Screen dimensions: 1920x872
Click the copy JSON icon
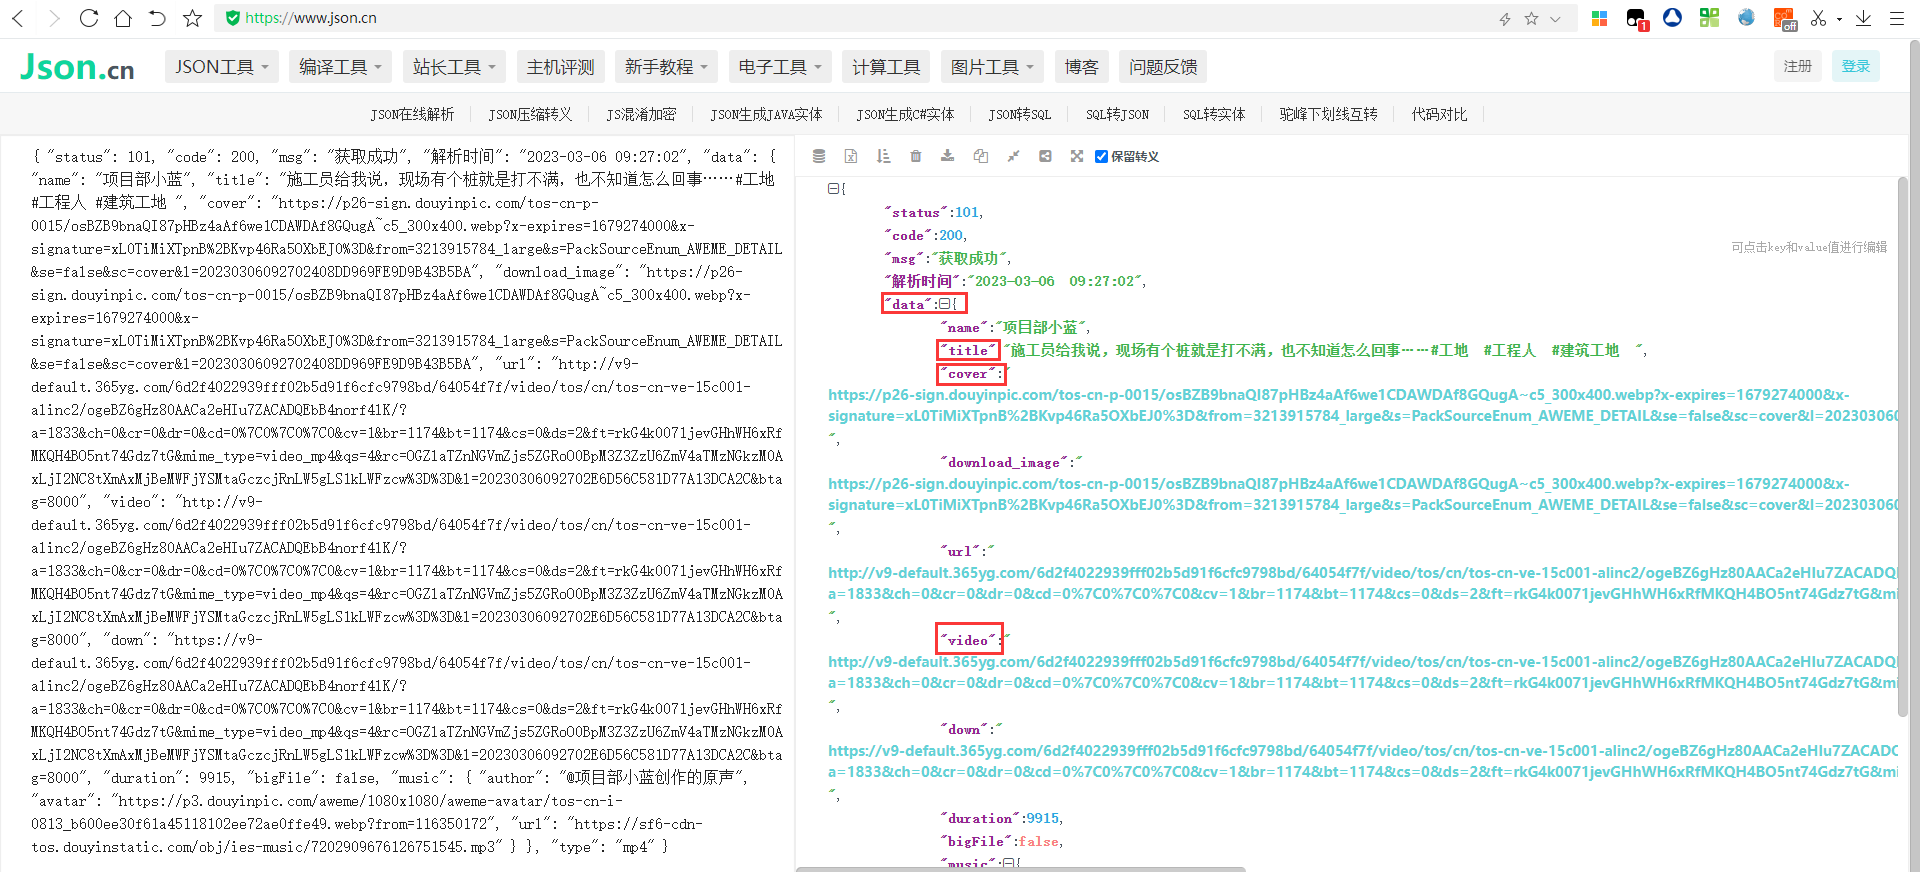coord(981,156)
